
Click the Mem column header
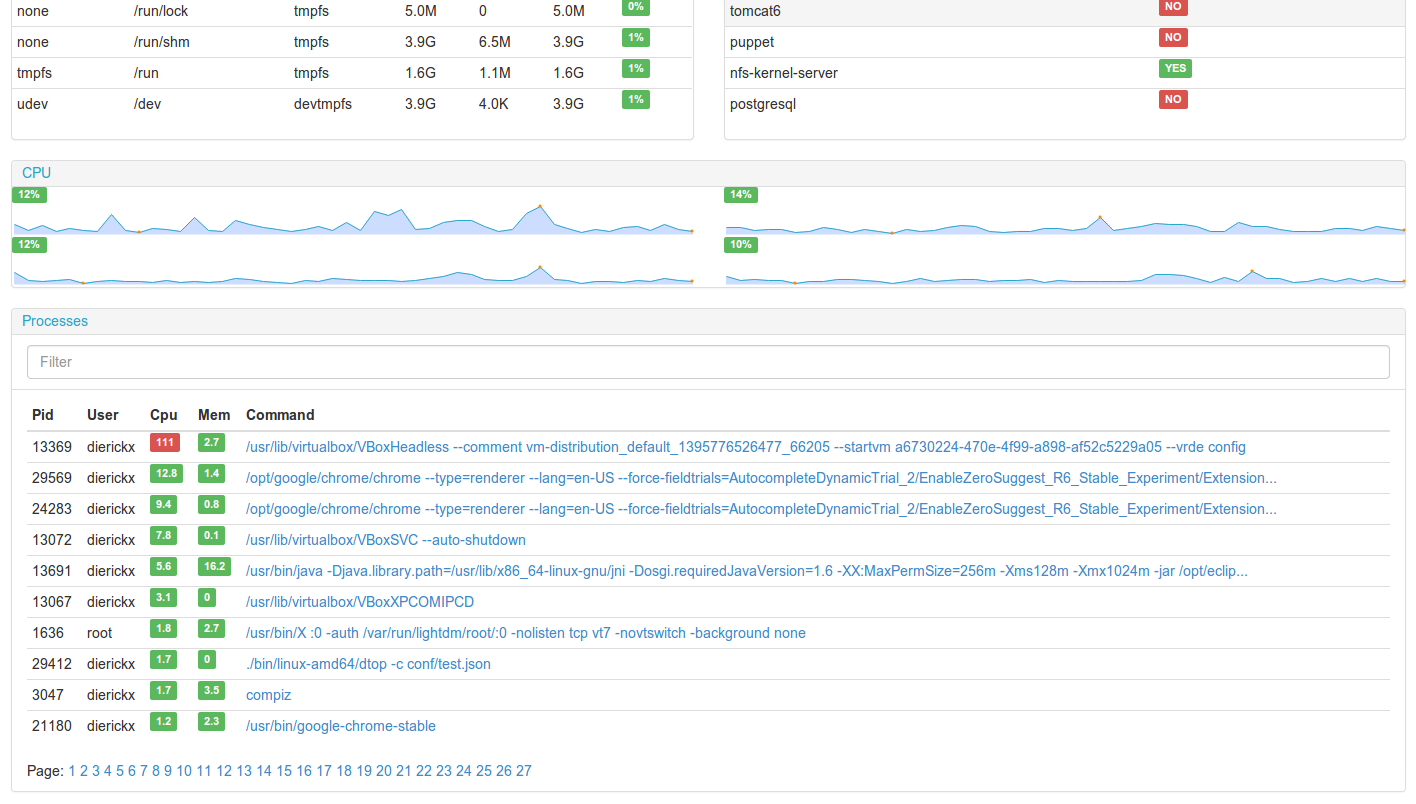tap(214, 415)
